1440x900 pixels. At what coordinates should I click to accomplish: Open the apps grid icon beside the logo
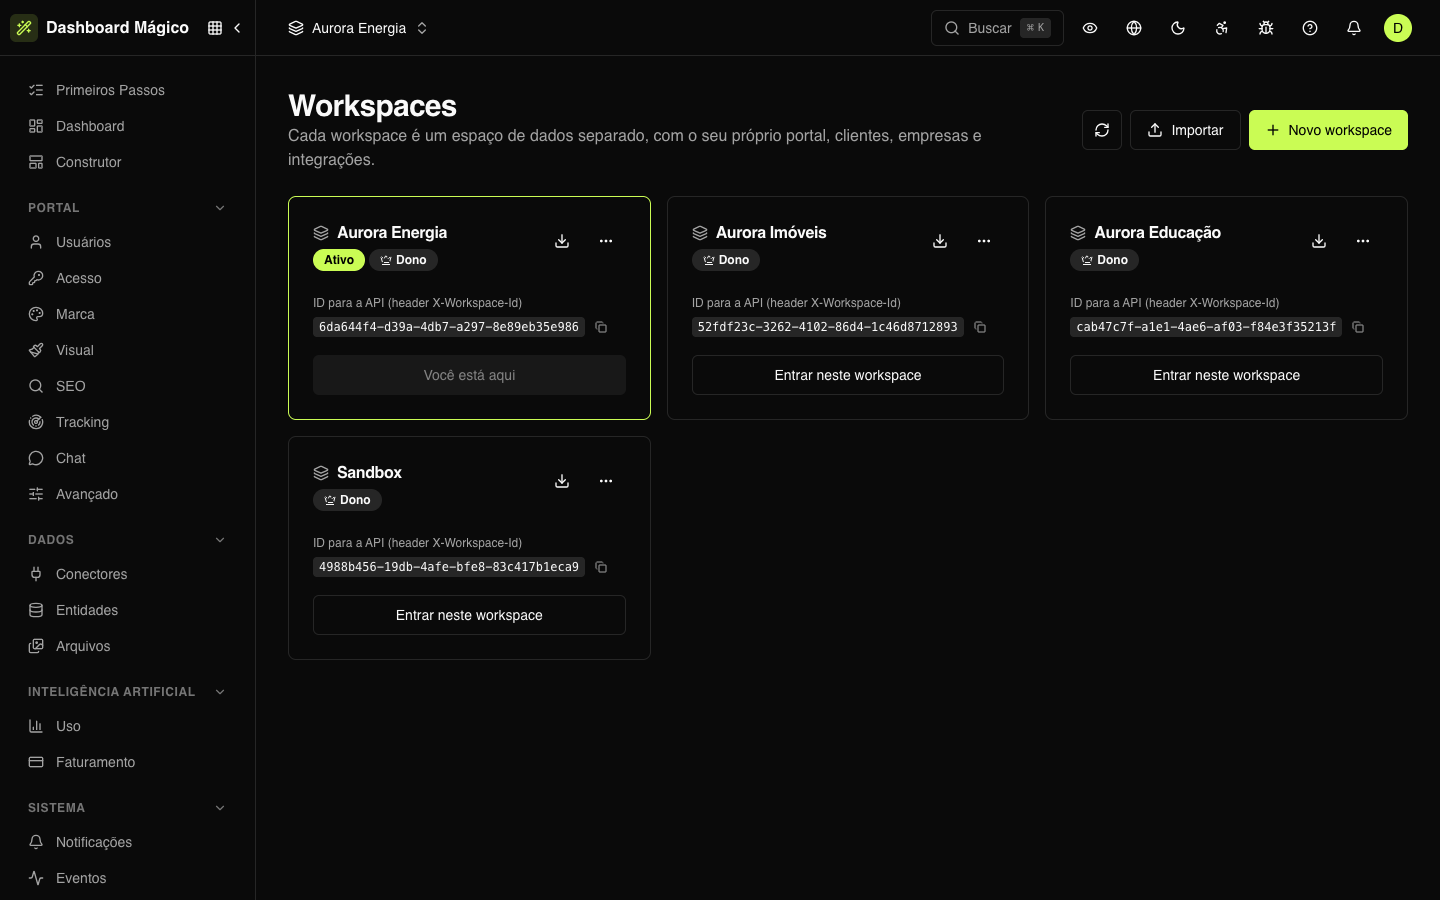click(215, 28)
